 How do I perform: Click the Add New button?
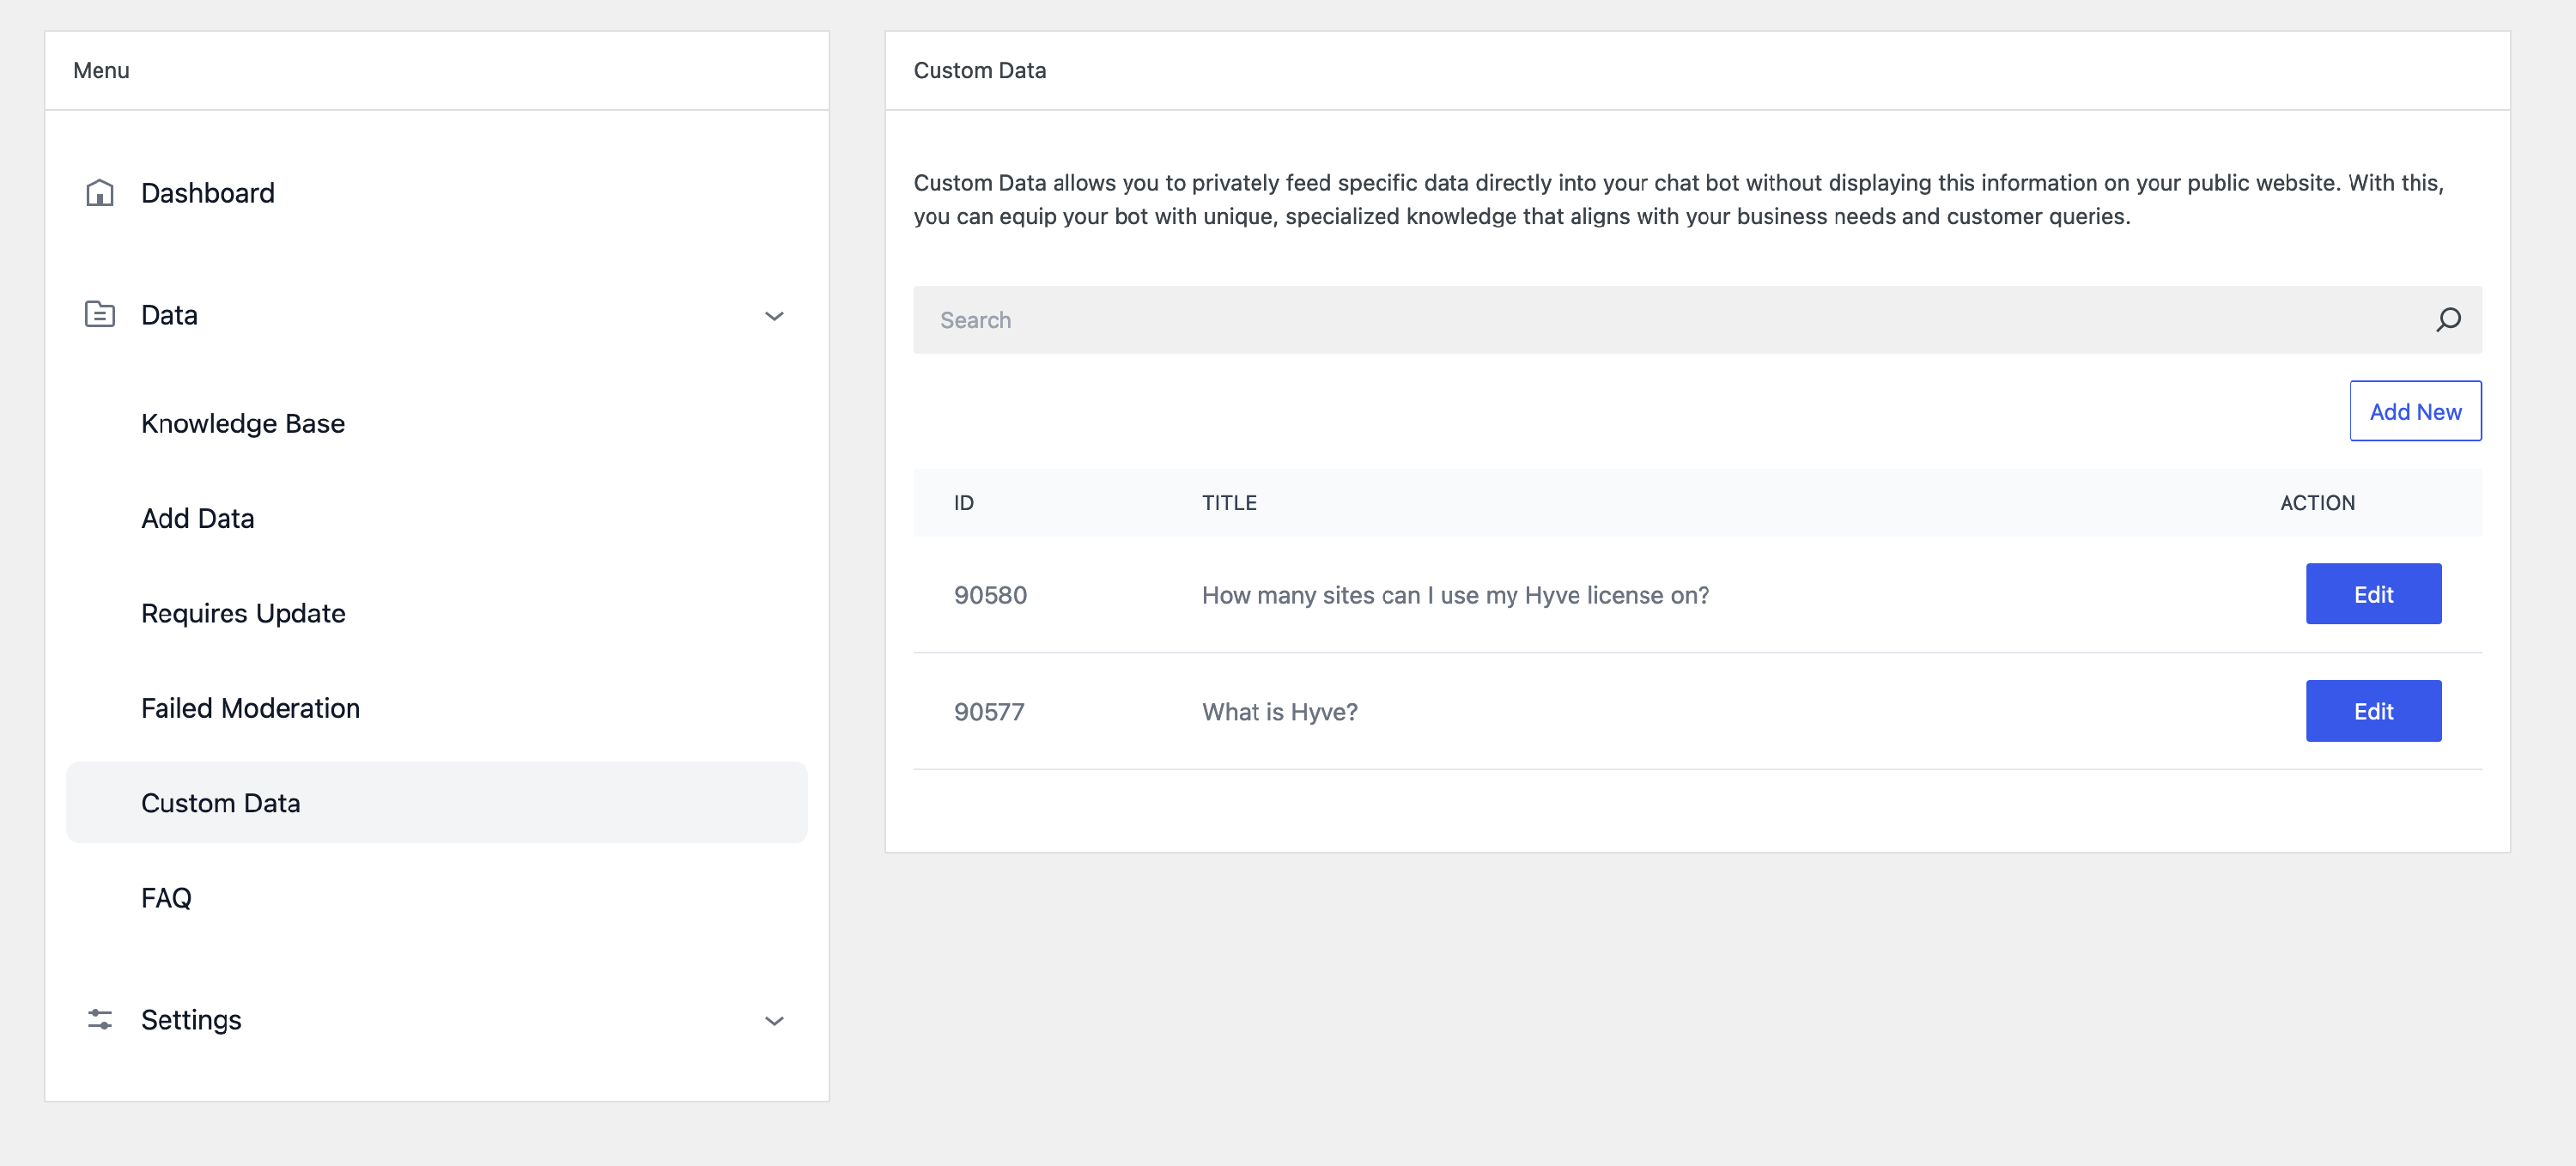pos(2414,411)
